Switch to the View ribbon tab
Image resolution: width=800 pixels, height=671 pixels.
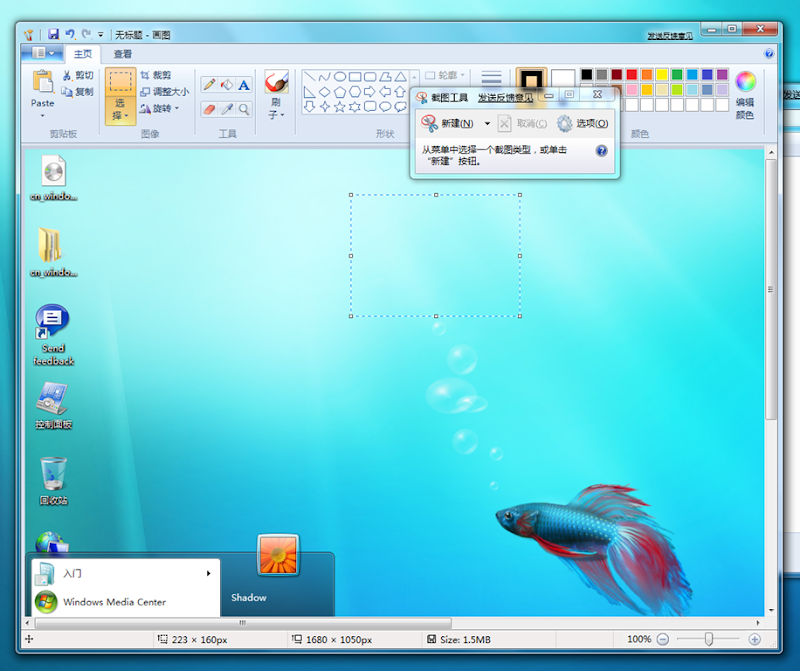(x=122, y=54)
